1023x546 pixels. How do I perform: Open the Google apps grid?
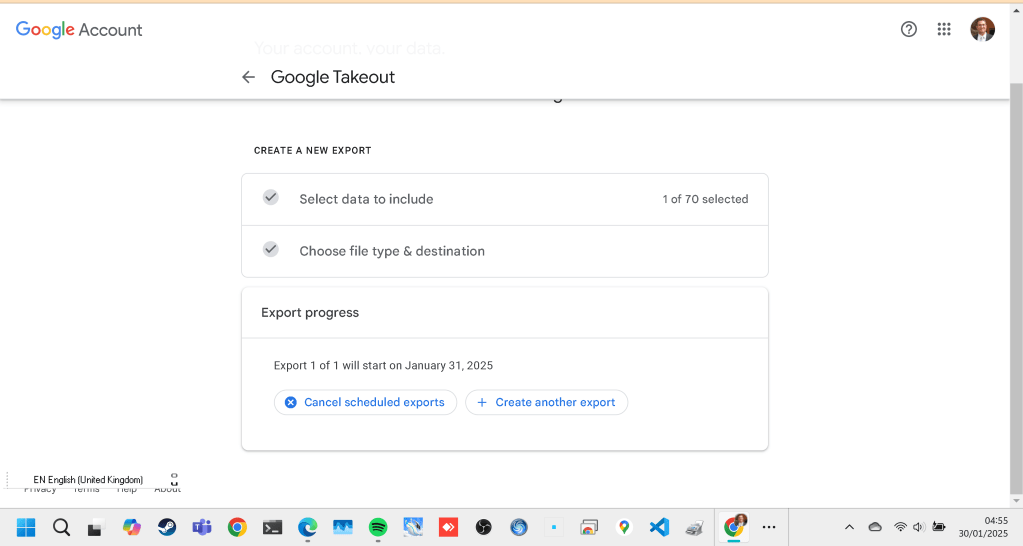(943, 29)
